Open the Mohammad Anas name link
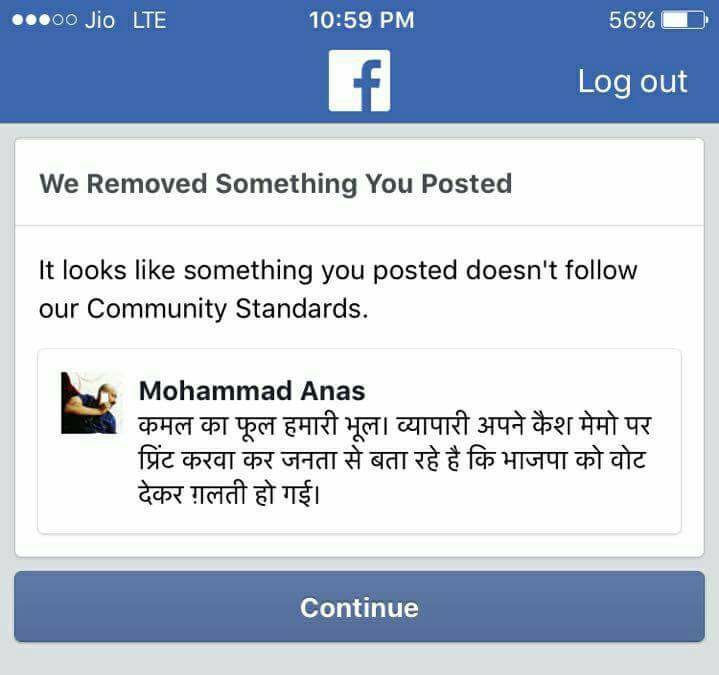Image resolution: width=719 pixels, height=675 pixels. [252, 391]
